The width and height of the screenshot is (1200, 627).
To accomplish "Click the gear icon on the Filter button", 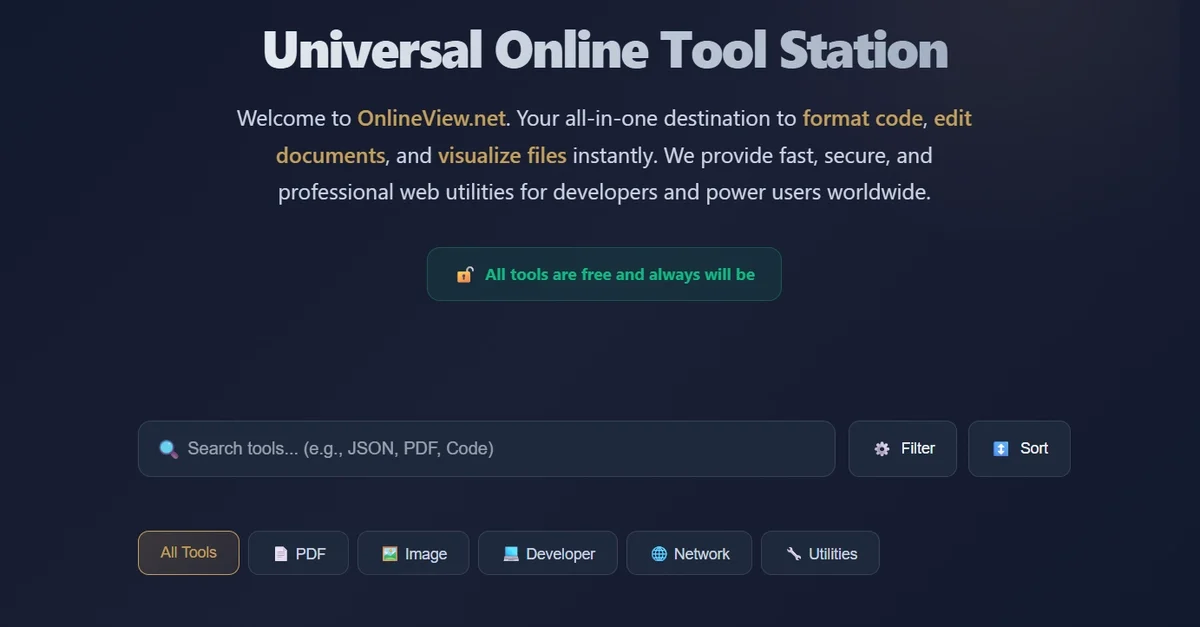I will point(882,448).
